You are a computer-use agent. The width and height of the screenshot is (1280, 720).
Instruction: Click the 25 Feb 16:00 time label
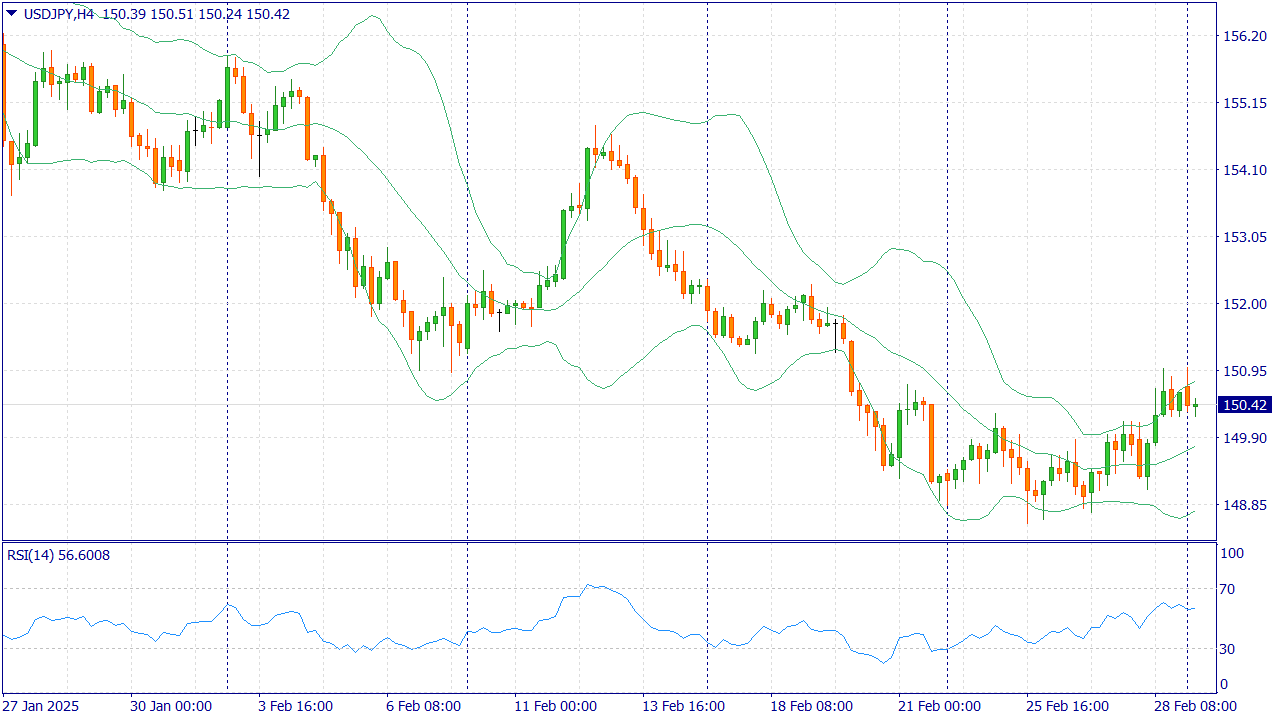pos(1067,706)
